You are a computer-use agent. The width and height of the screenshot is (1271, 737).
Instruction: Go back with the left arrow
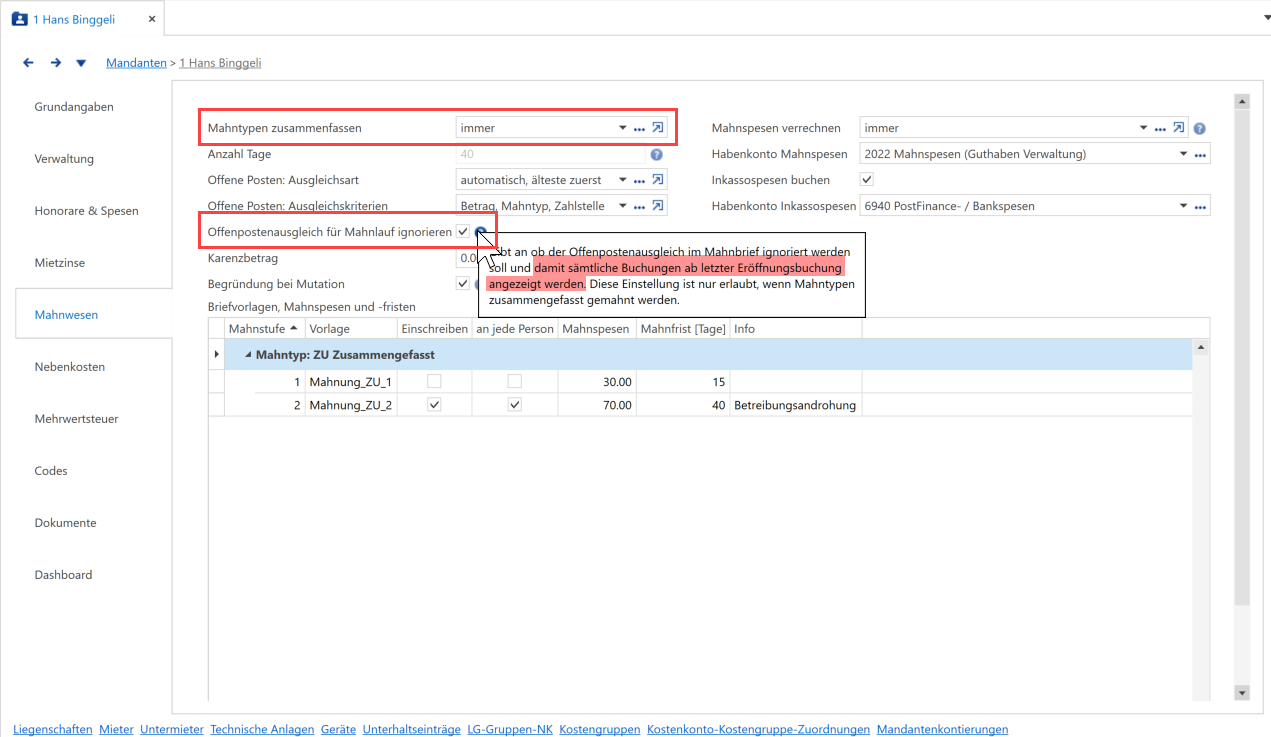click(x=28, y=63)
